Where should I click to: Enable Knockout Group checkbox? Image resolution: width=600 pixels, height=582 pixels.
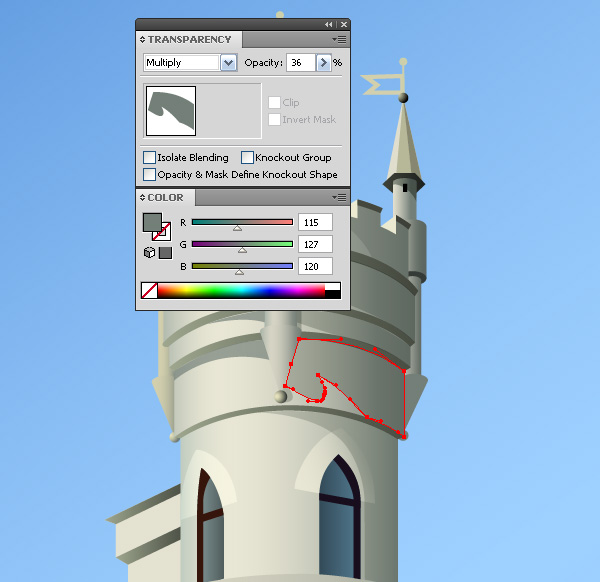pyautogui.click(x=247, y=158)
